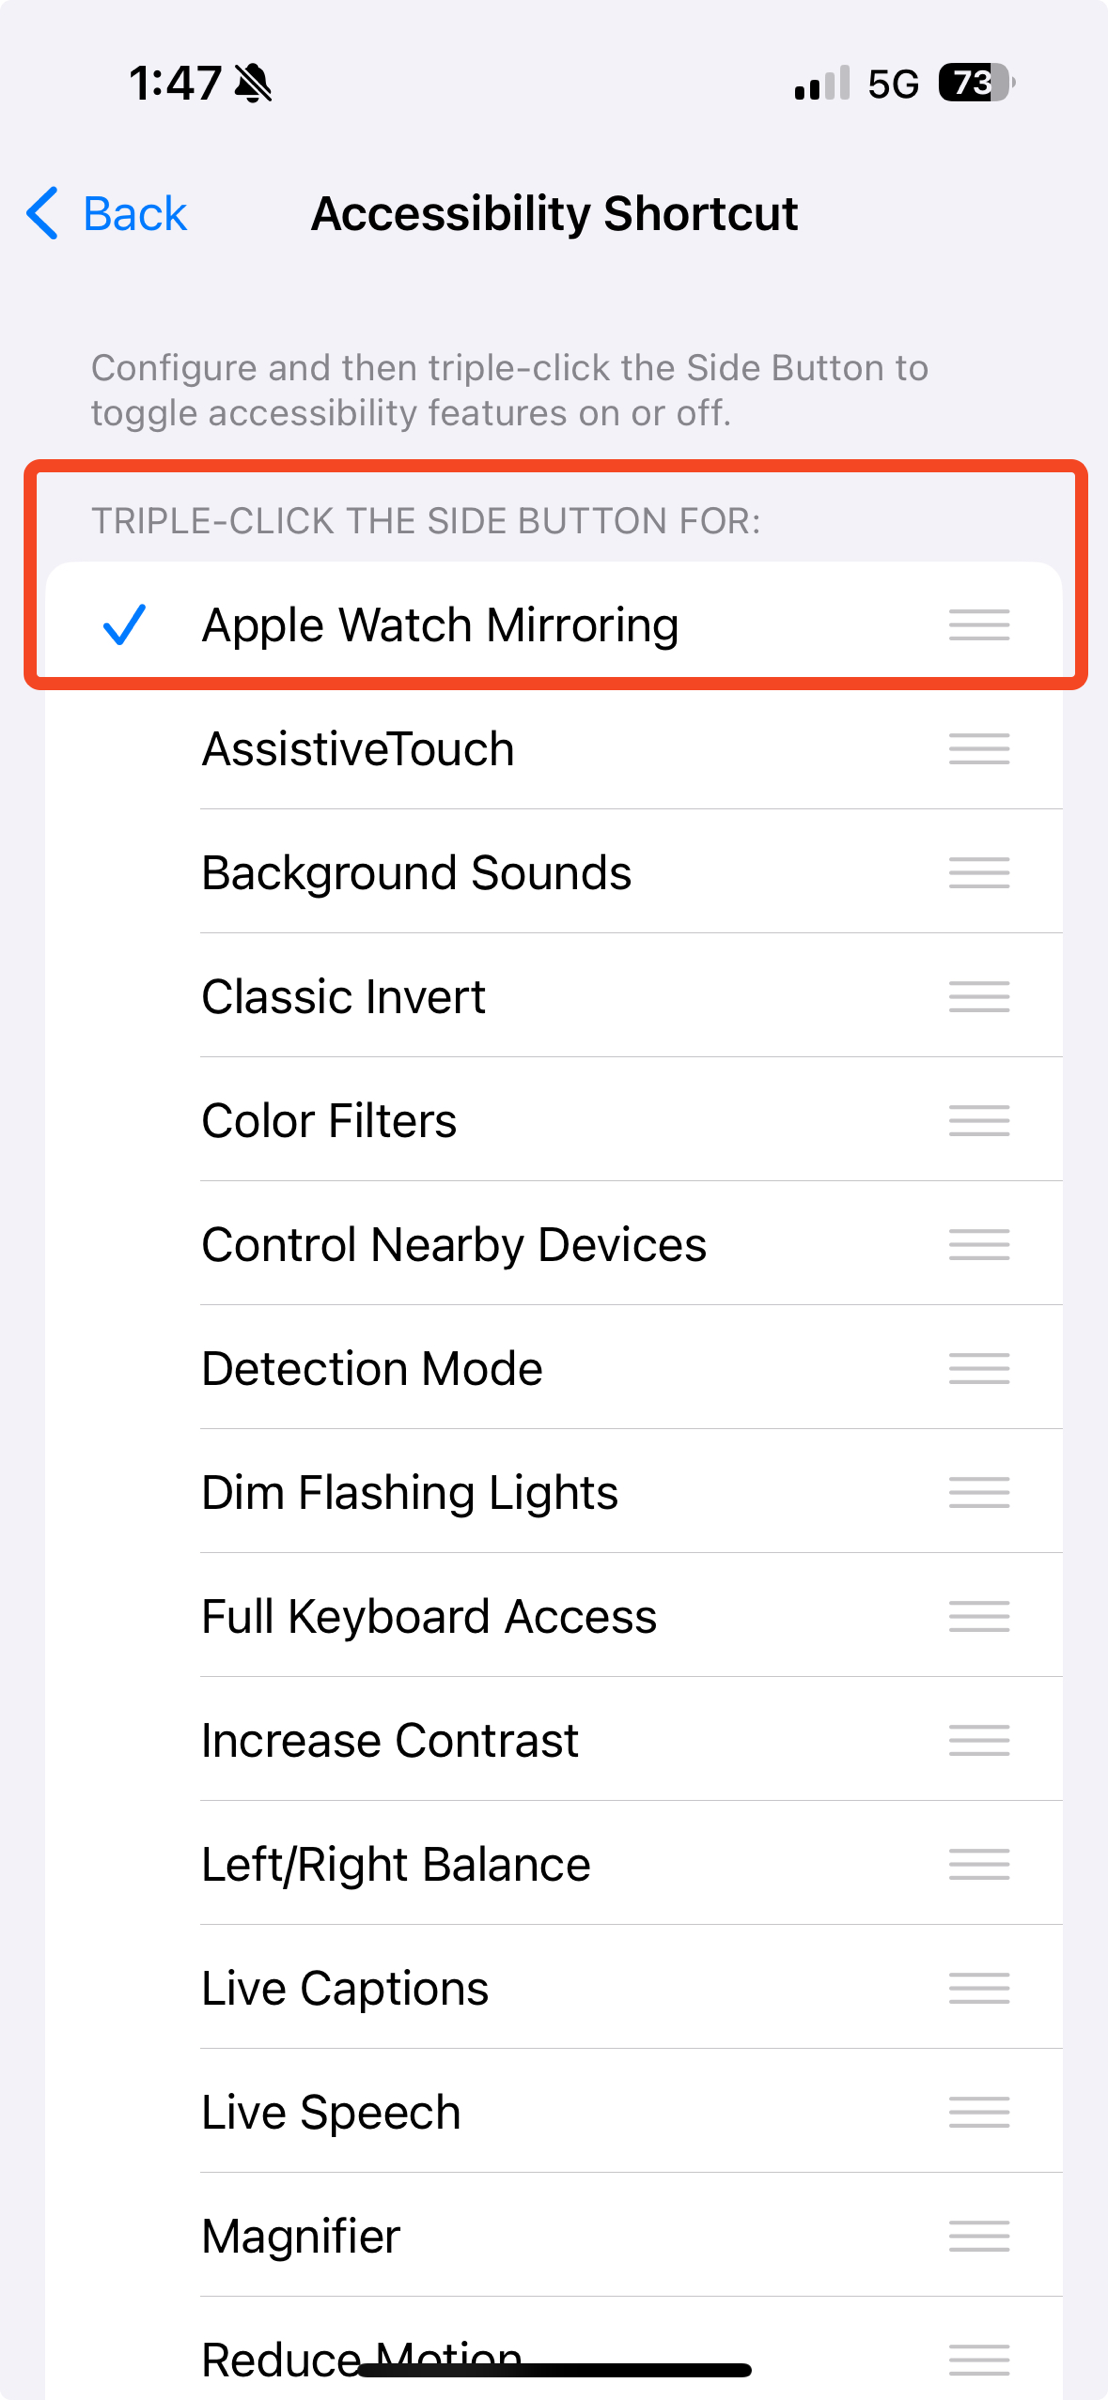The image size is (1108, 2400).
Task: Enable Color Filters for triple-click
Action: 329,1121
